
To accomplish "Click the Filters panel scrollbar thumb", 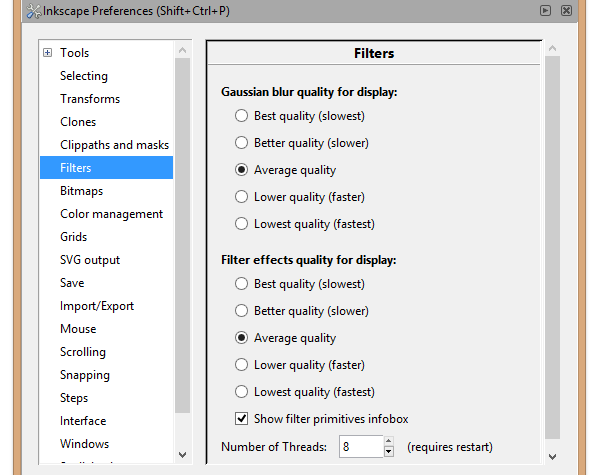I will (x=552, y=248).
